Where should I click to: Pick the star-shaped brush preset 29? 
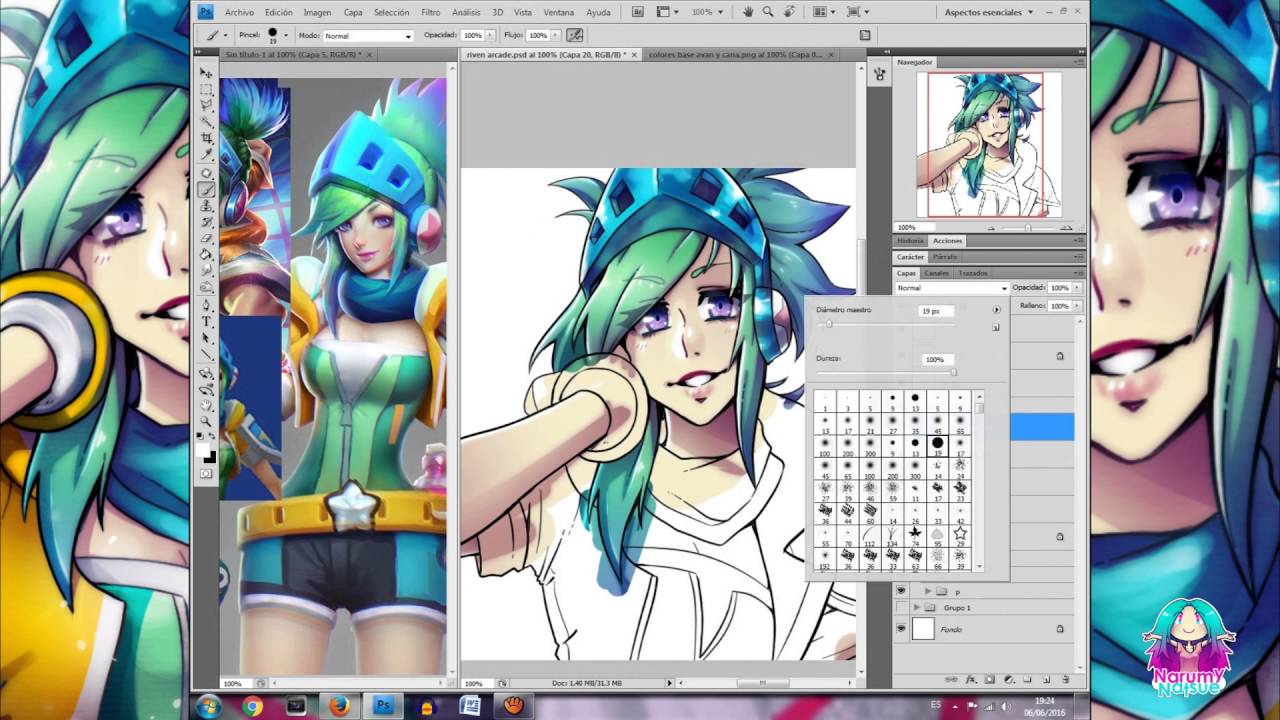(960, 535)
